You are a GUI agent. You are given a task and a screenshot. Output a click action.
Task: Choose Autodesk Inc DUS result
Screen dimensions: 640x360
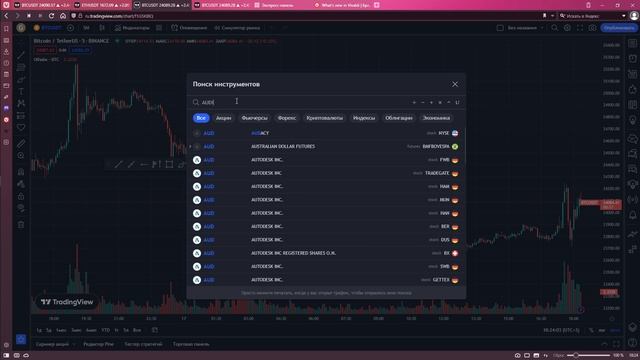(x=326, y=240)
